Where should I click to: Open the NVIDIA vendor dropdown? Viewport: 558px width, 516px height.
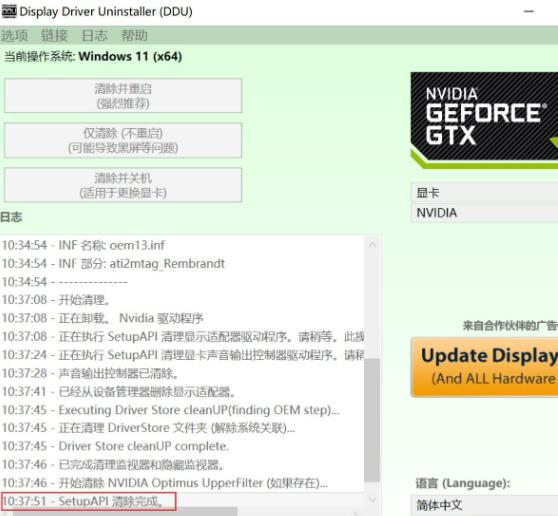coord(484,213)
